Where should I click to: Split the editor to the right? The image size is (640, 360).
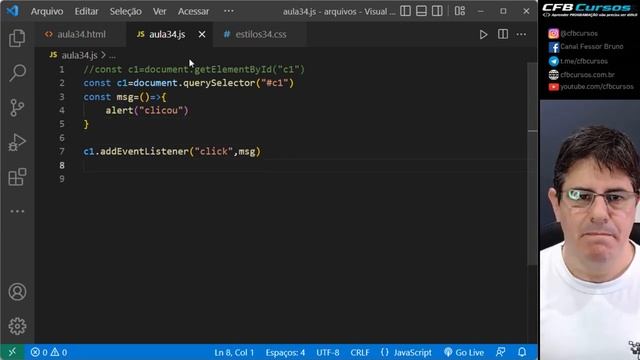point(503,34)
